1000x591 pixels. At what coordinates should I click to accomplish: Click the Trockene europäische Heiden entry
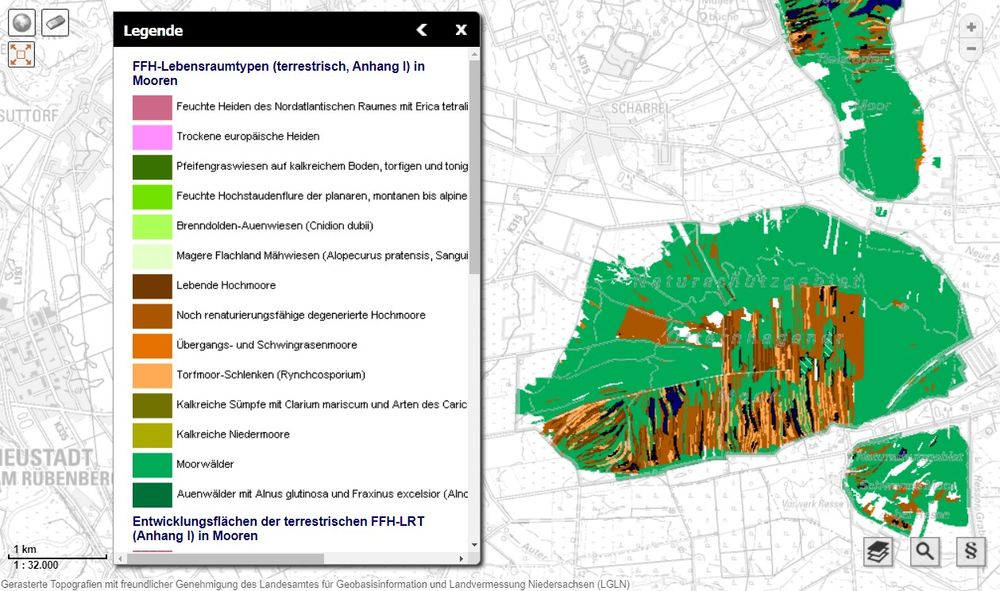point(247,136)
